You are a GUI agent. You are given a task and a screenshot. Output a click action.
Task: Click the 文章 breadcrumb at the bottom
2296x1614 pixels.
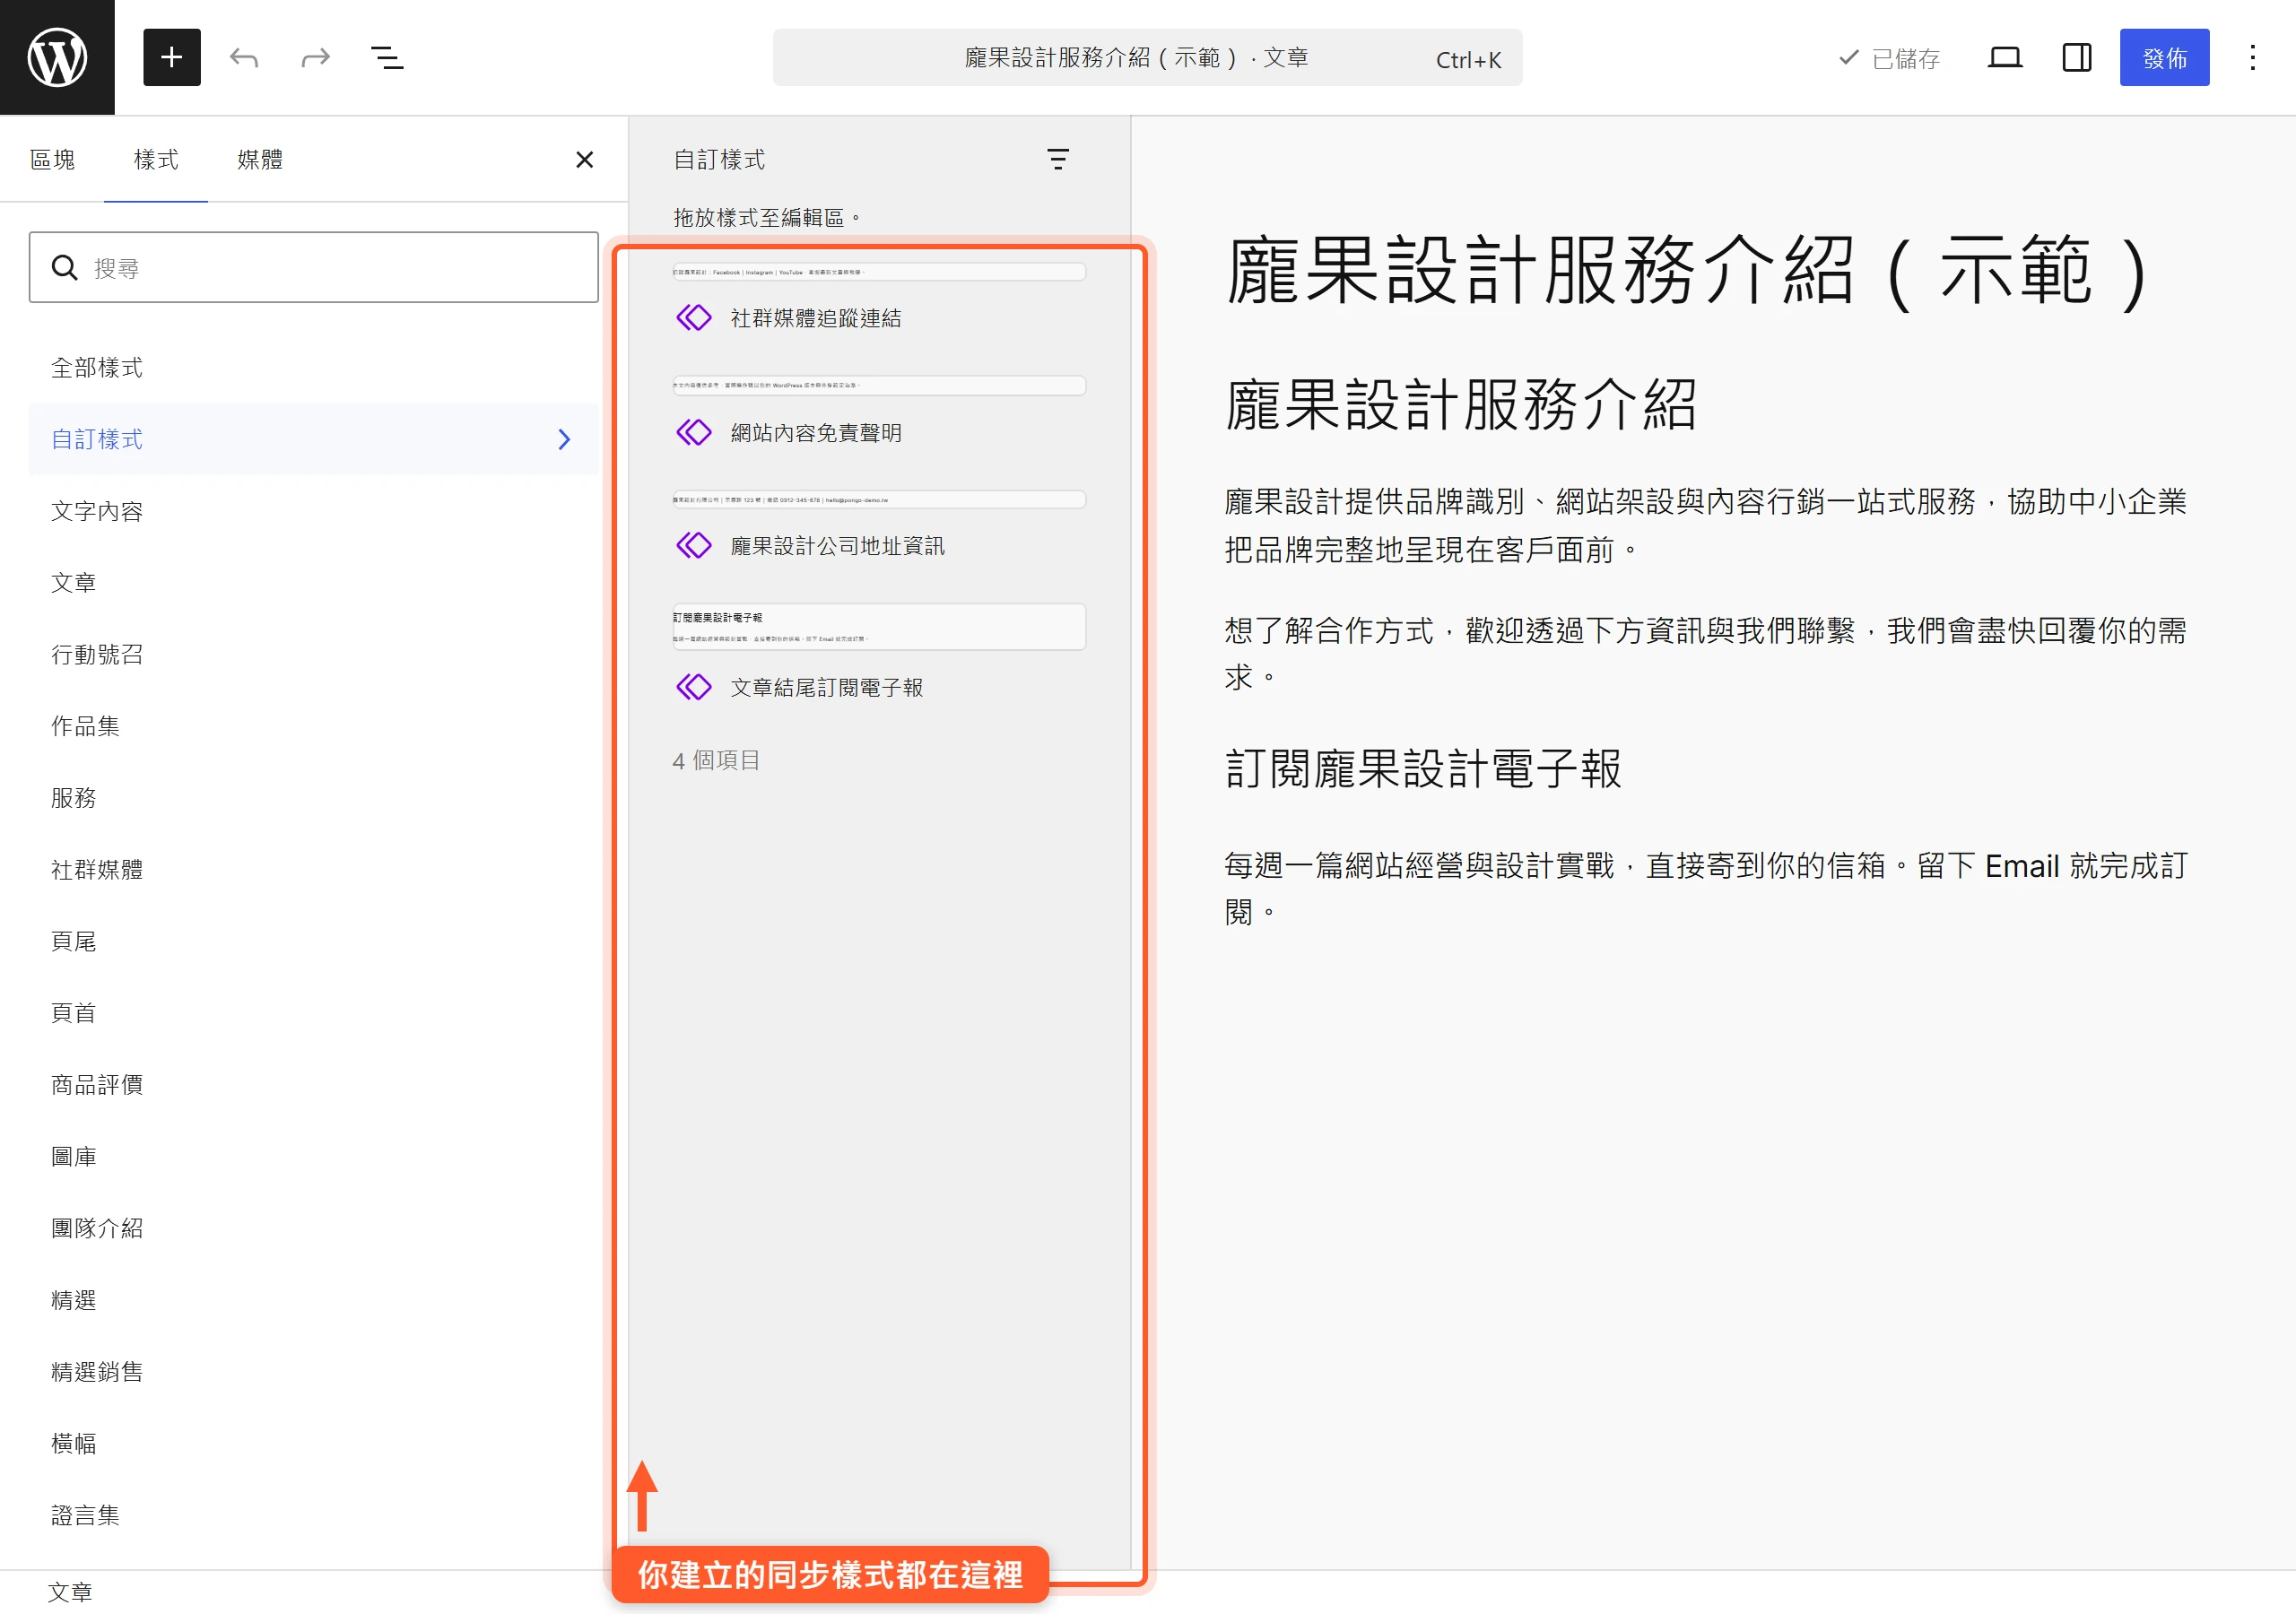[70, 1592]
